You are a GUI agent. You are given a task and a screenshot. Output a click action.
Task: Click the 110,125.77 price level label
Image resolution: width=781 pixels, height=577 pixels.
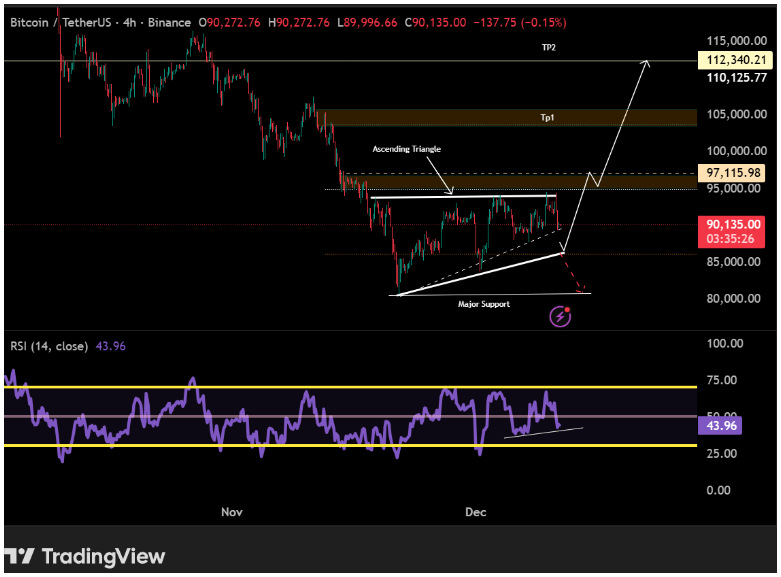(x=737, y=78)
